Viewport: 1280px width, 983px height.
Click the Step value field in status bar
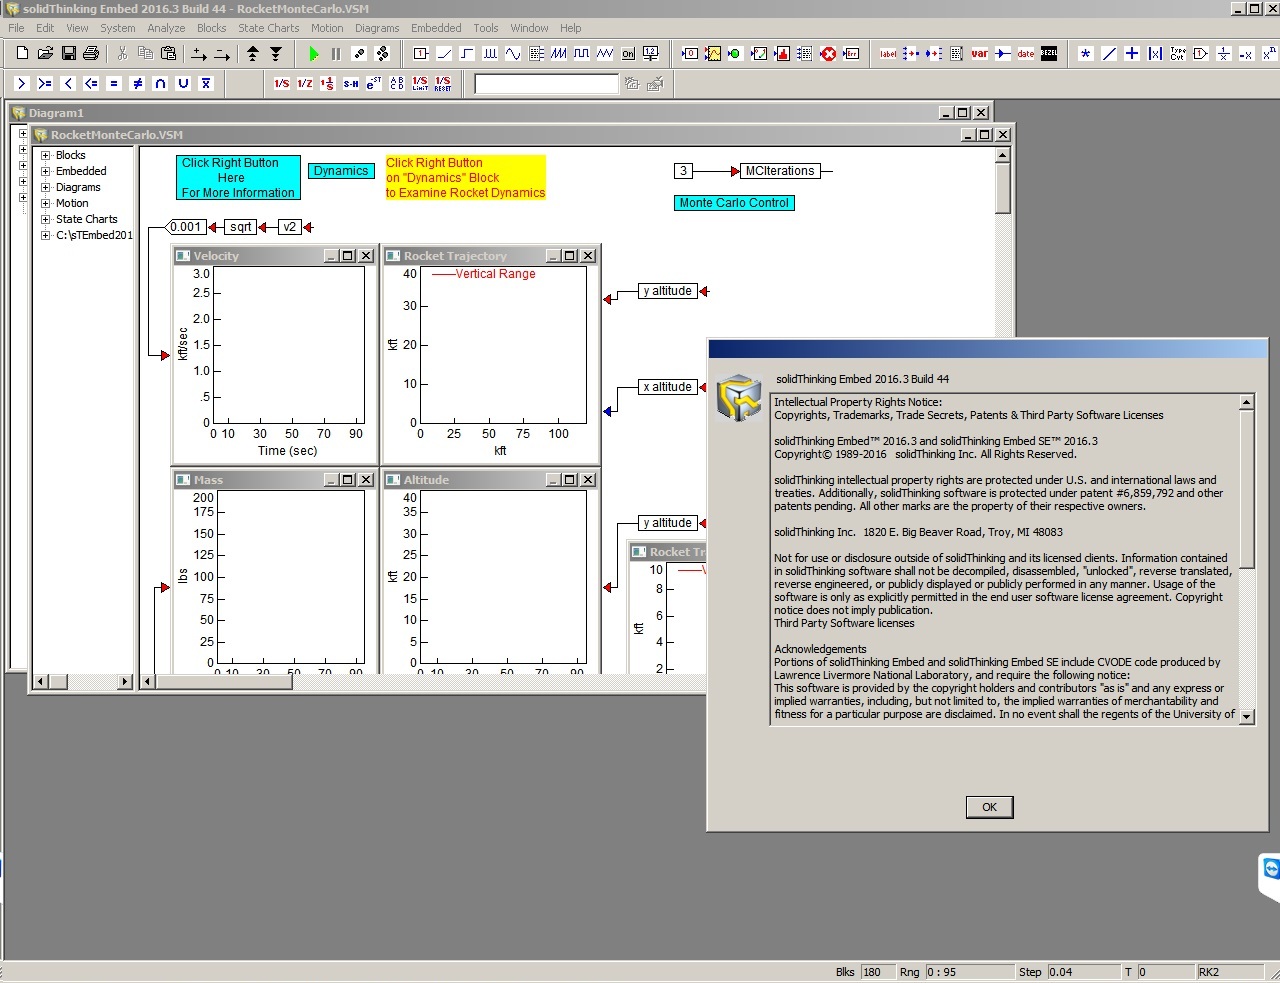(1082, 972)
